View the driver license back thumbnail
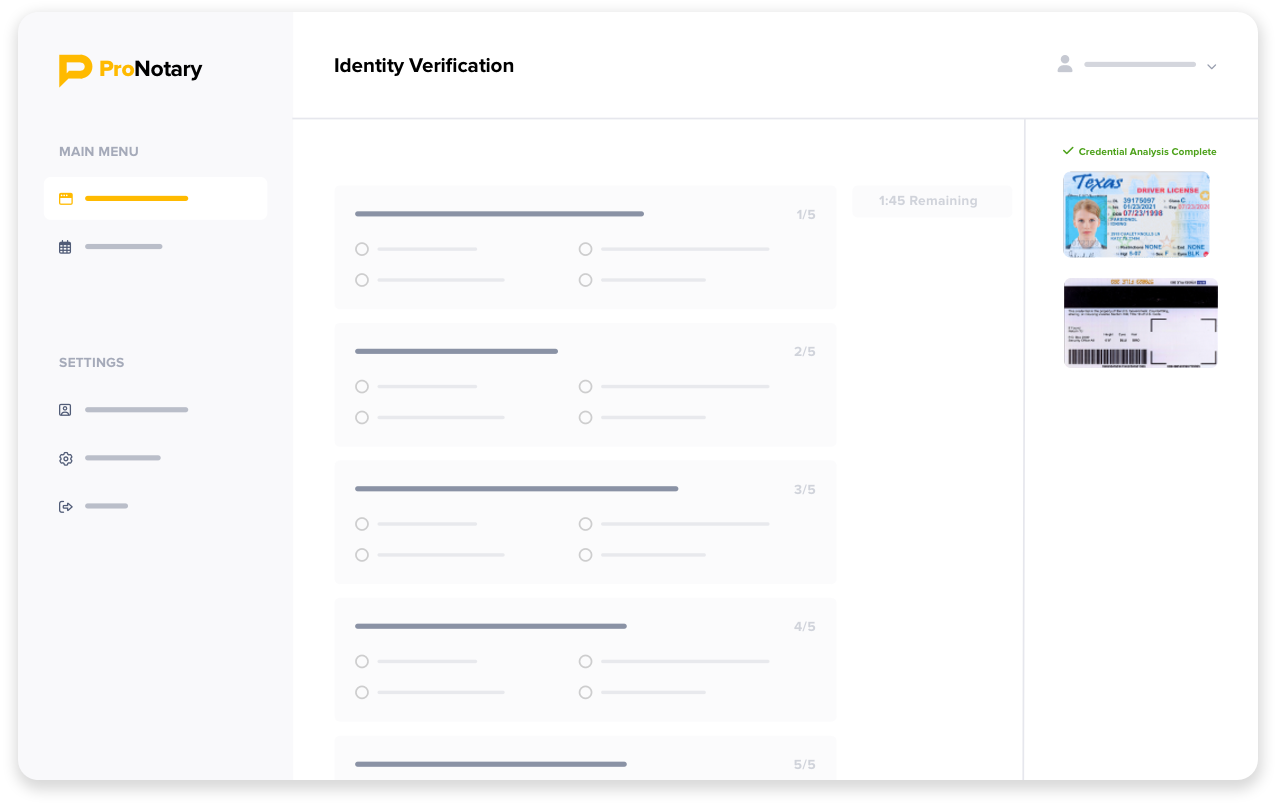Image resolution: width=1276 pixels, height=804 pixels. [1140, 323]
